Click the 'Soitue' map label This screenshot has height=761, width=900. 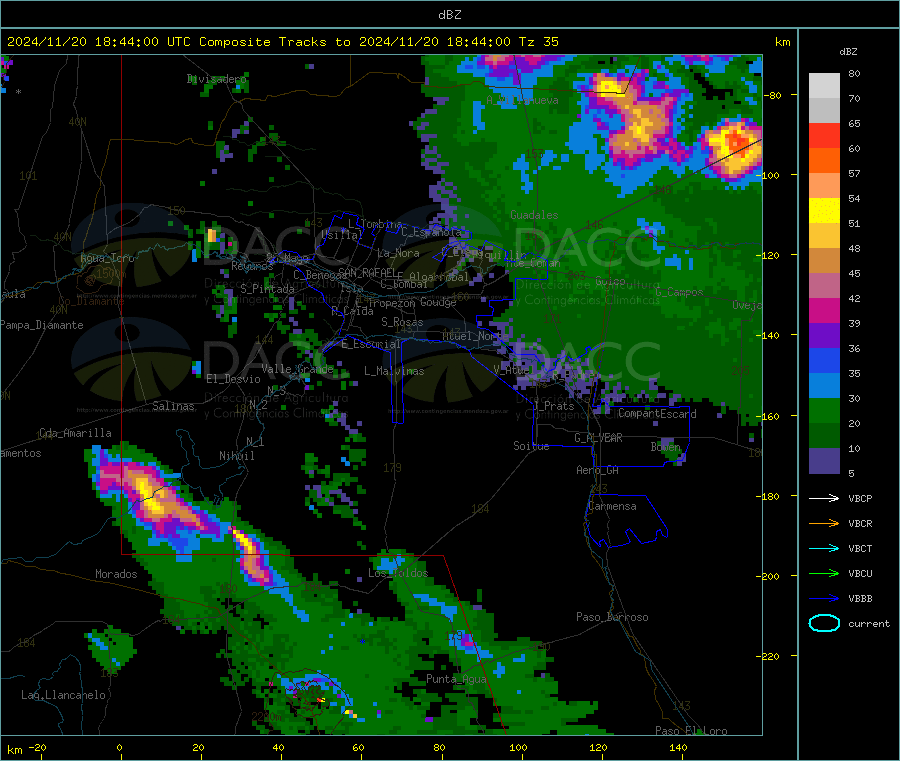(531, 446)
